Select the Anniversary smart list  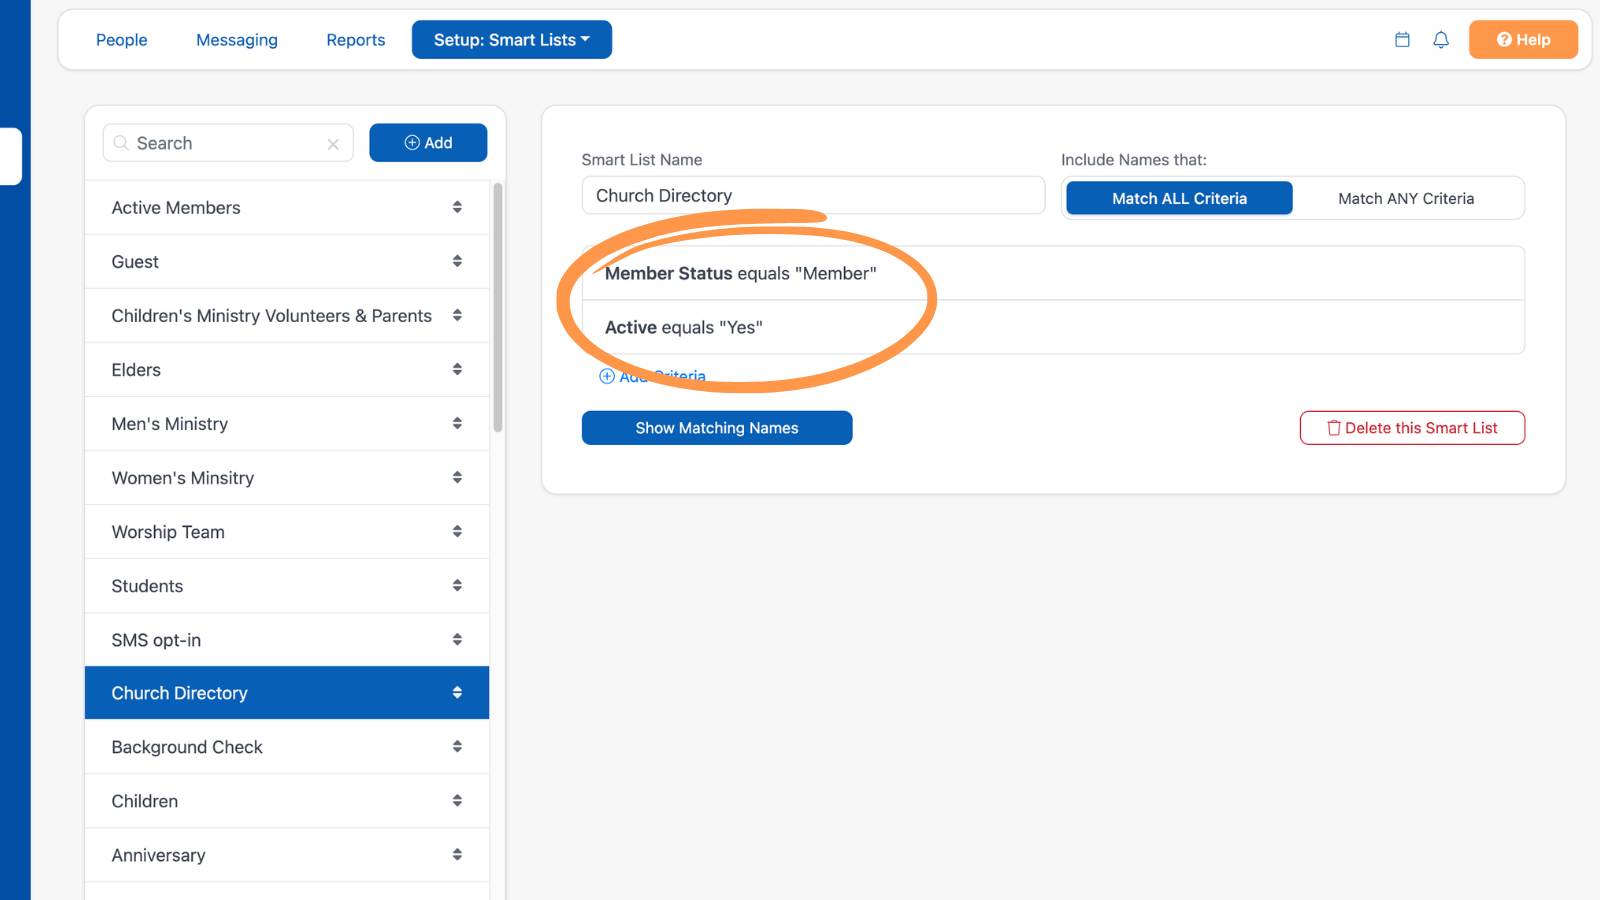click(287, 854)
